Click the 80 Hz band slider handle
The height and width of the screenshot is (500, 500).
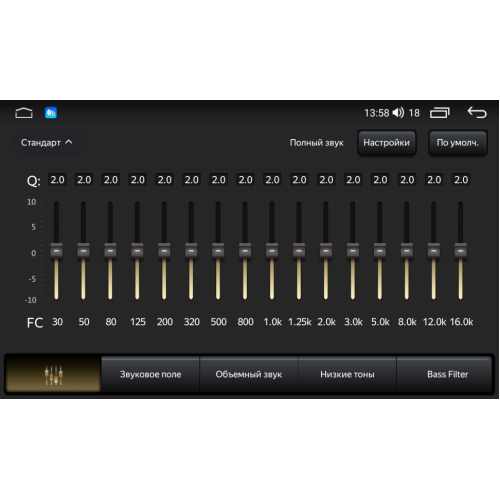(x=110, y=251)
